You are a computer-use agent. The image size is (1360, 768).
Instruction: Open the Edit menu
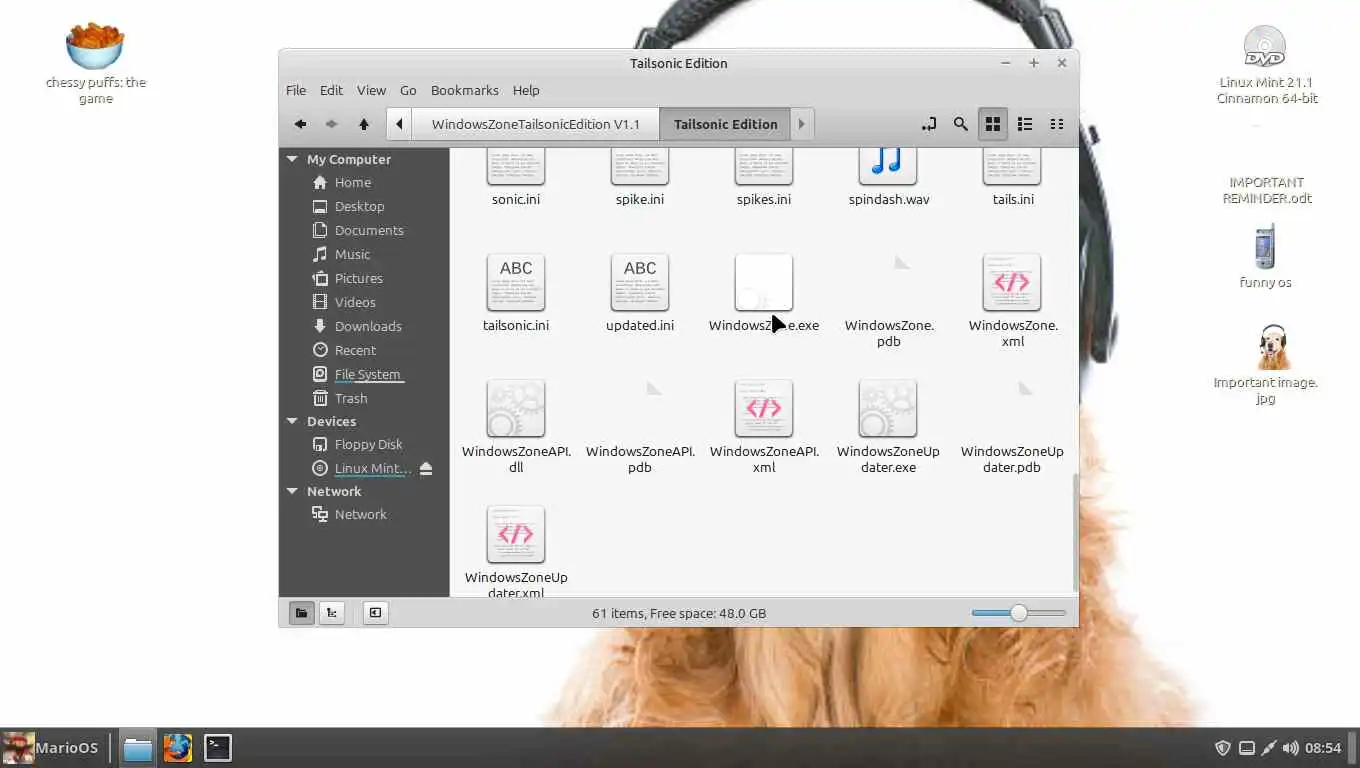(331, 90)
